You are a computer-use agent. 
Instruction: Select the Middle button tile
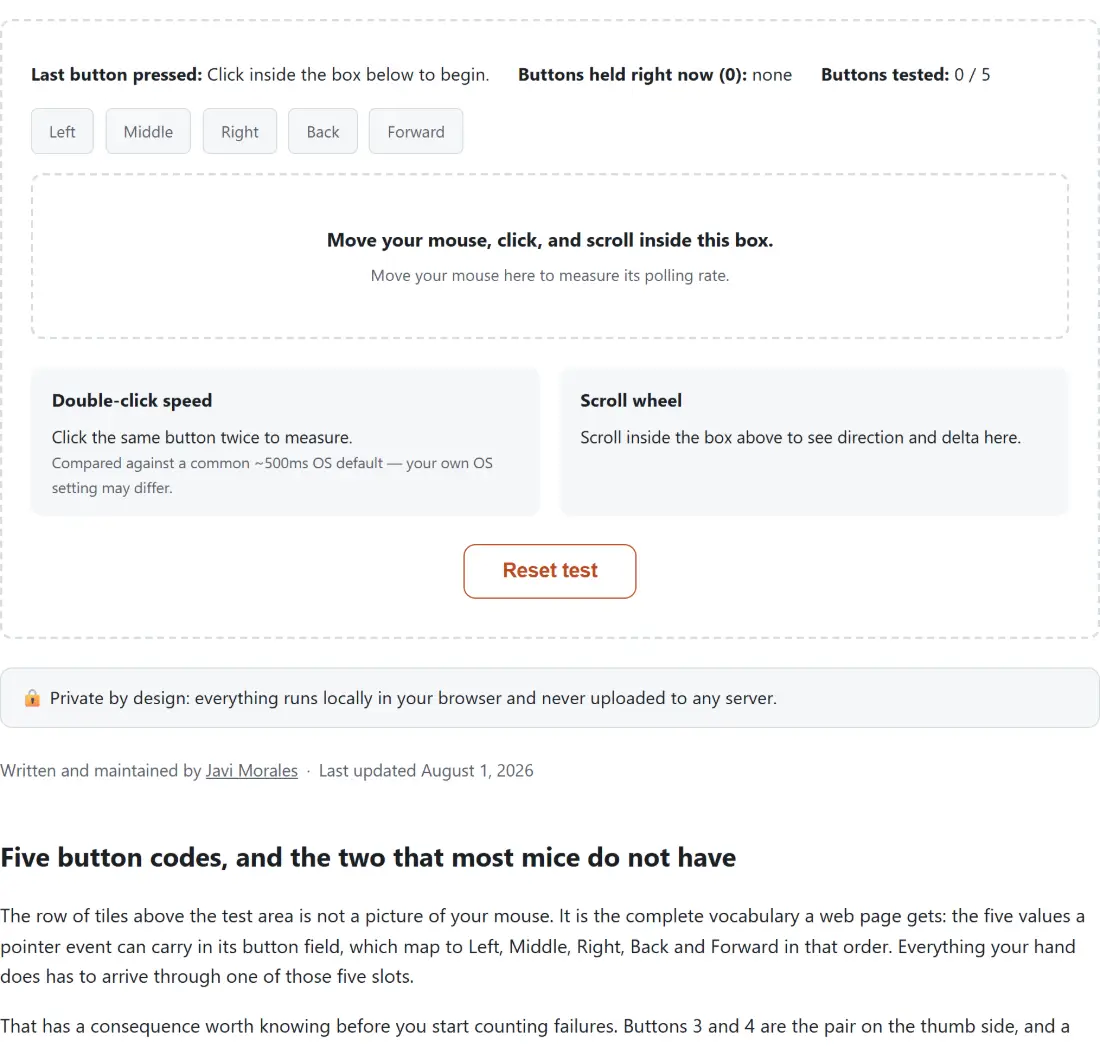tap(148, 131)
